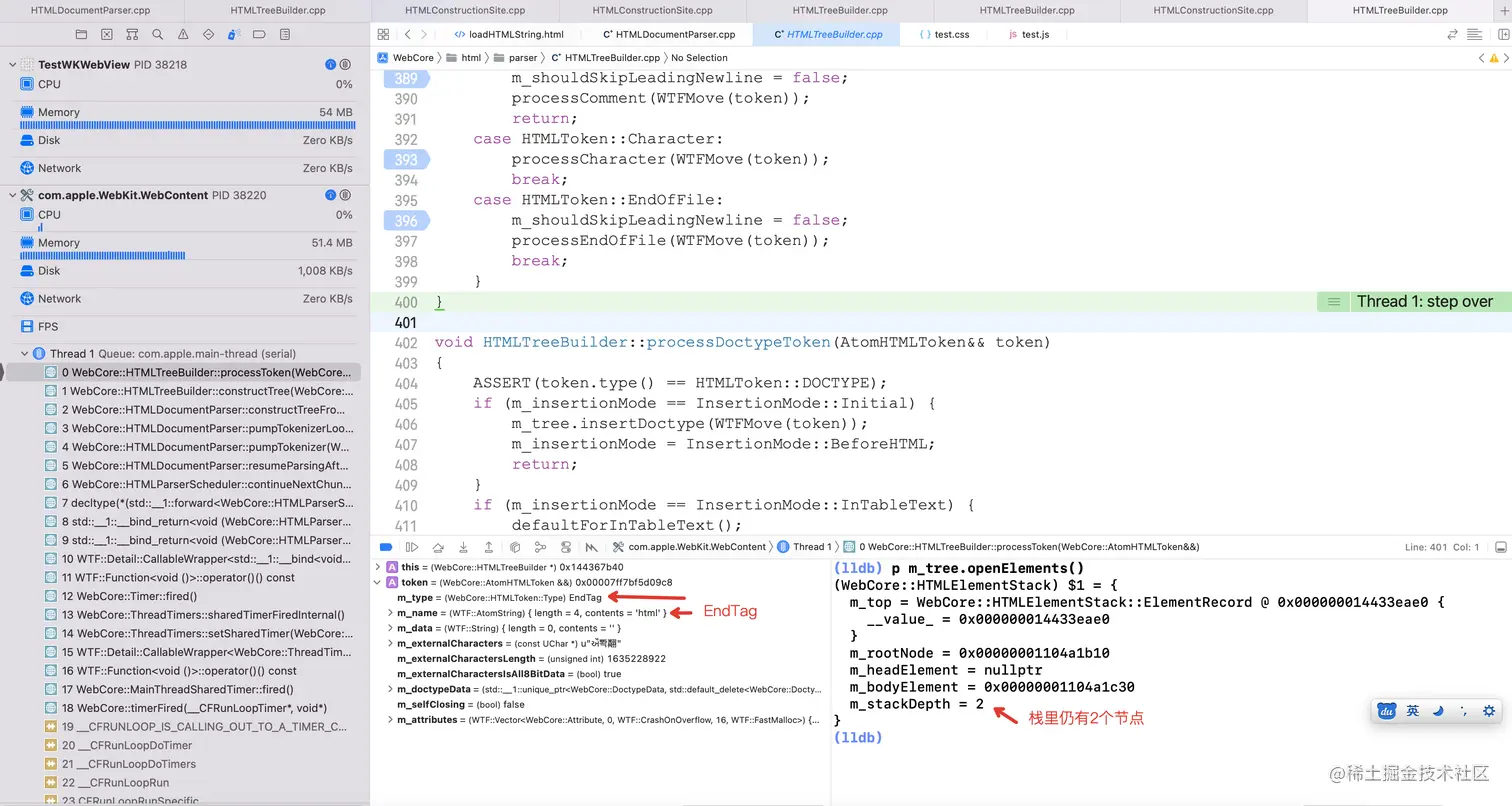This screenshot has width=1512, height=806.
Task: Toggle breakpoints activation button in debug bar
Action: click(x=386, y=547)
